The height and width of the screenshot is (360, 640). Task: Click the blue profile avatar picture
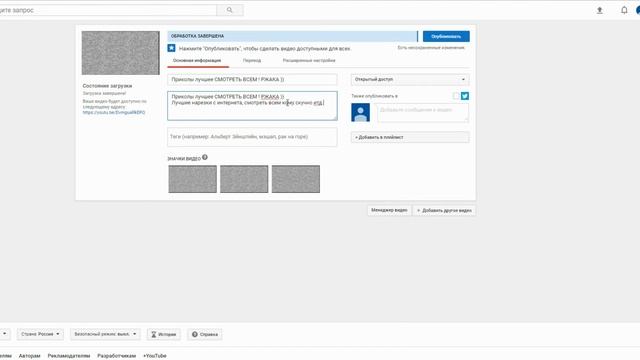(x=360, y=112)
